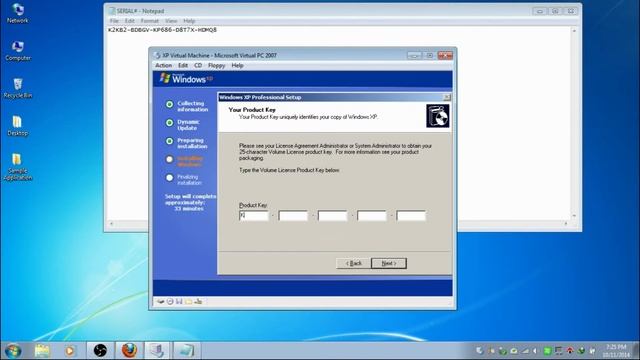Image resolution: width=640 pixels, height=360 pixels.
Task: Click the speaker volume tray icon
Action: [536, 351]
